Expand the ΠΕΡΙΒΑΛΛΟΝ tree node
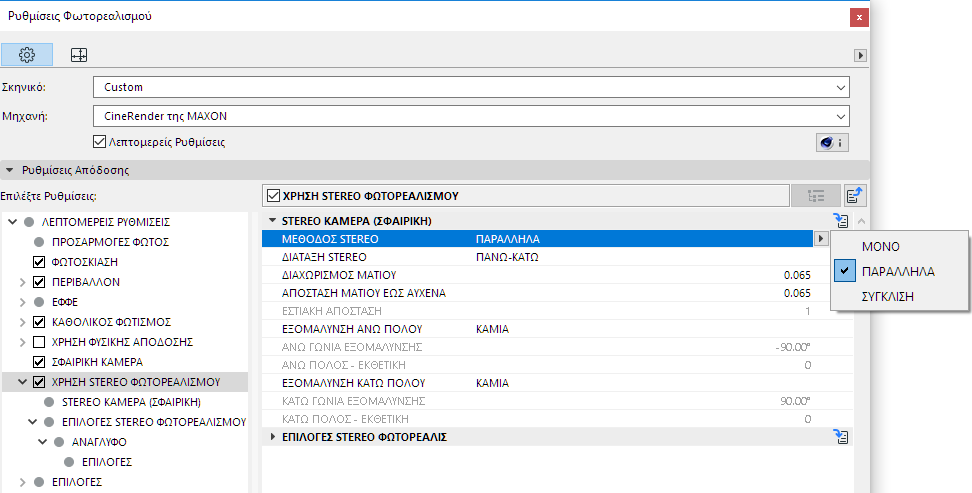This screenshot has width=972, height=493. (23, 282)
